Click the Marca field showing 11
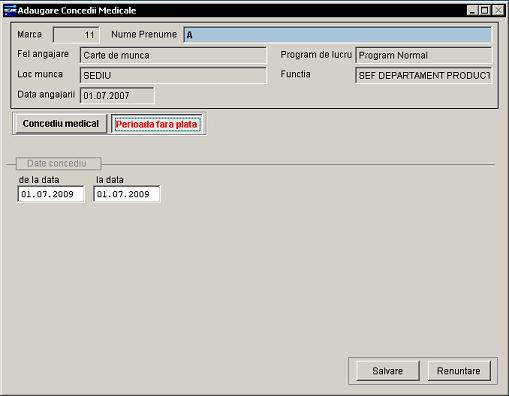This screenshot has width=509, height=396. point(76,35)
